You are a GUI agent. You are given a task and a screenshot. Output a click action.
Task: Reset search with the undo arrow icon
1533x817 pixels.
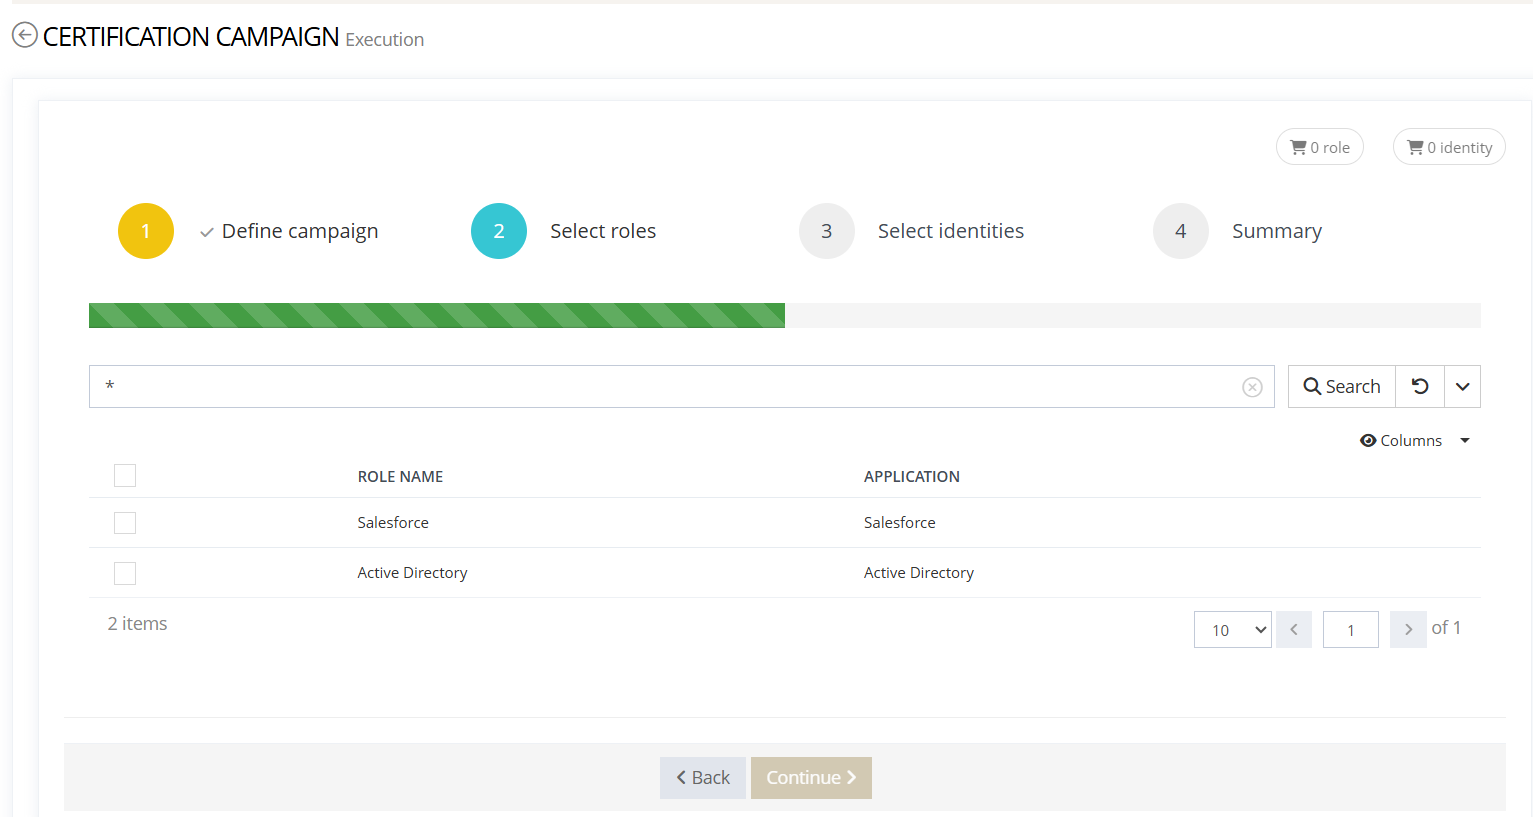tap(1420, 386)
